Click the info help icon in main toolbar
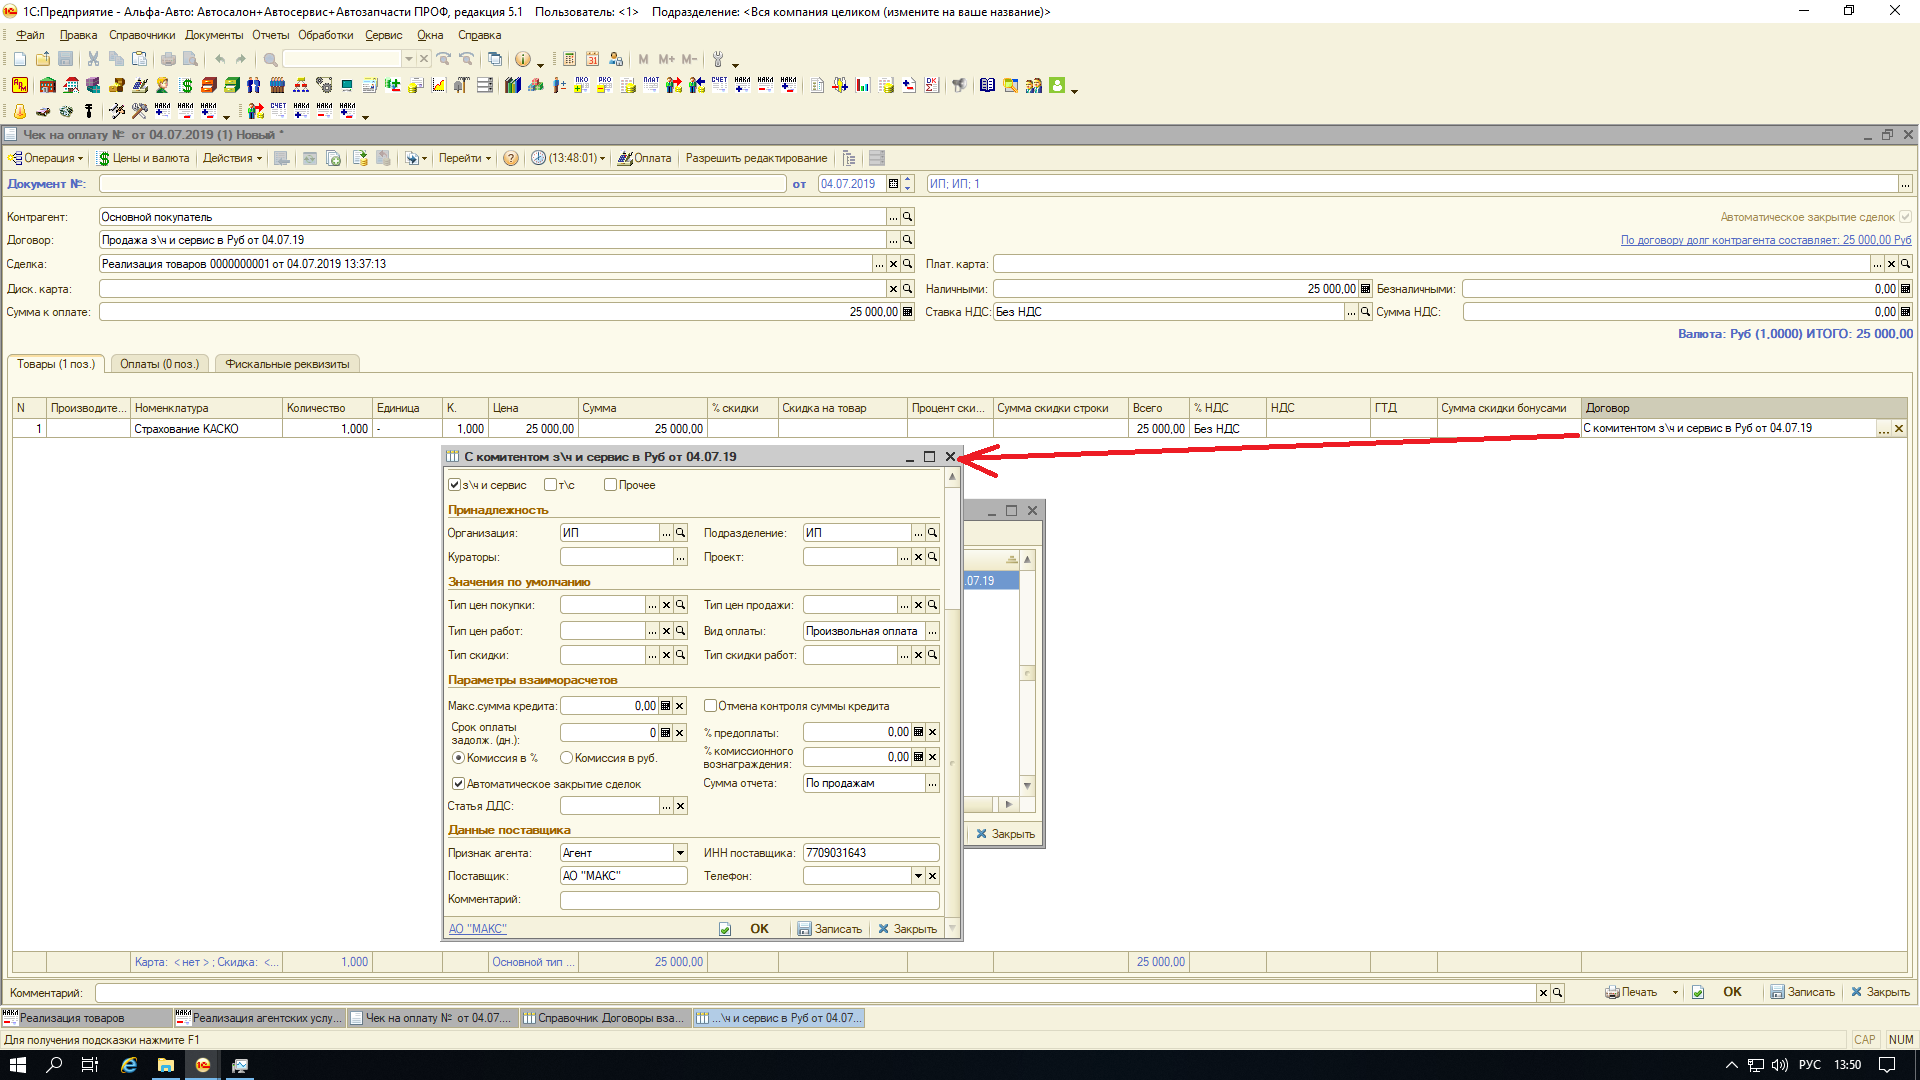1920x1080 pixels. click(522, 59)
